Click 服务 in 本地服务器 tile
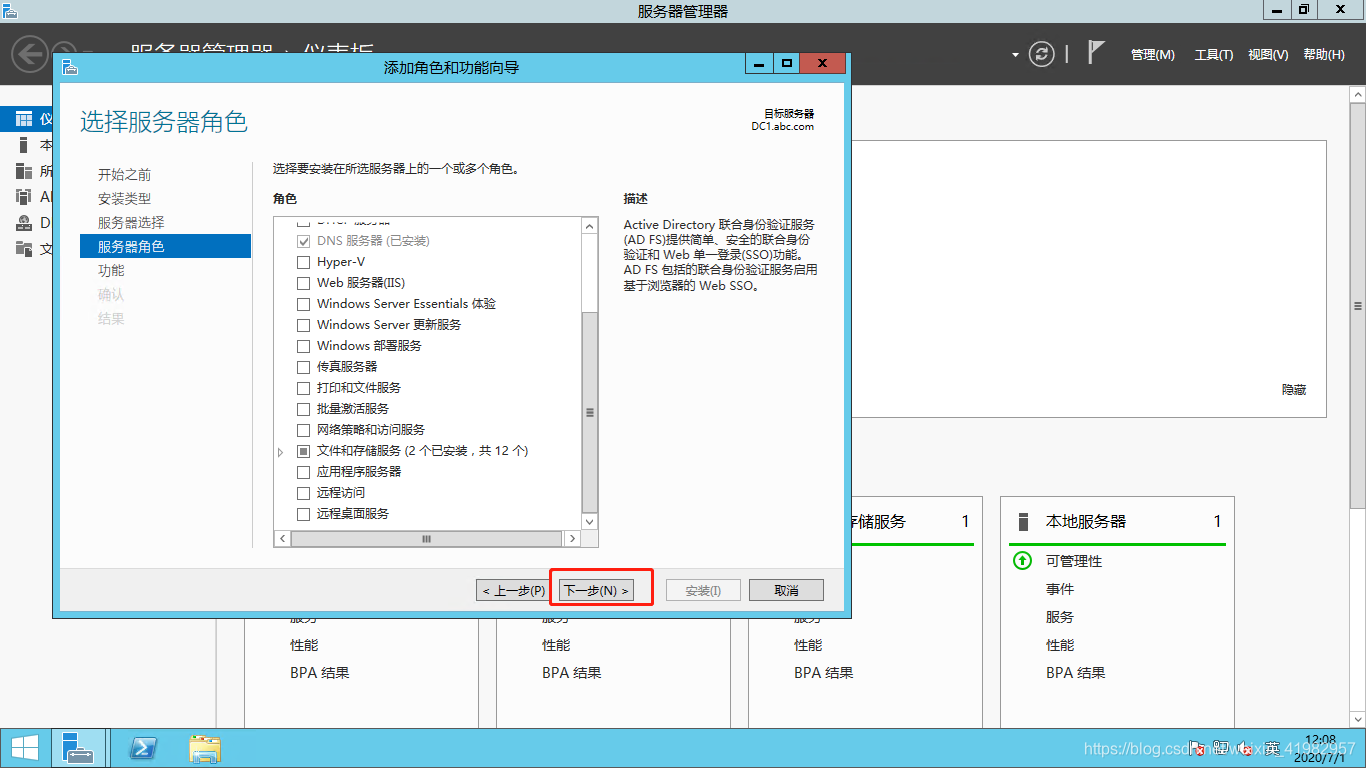This screenshot has width=1366, height=768. coord(1060,618)
